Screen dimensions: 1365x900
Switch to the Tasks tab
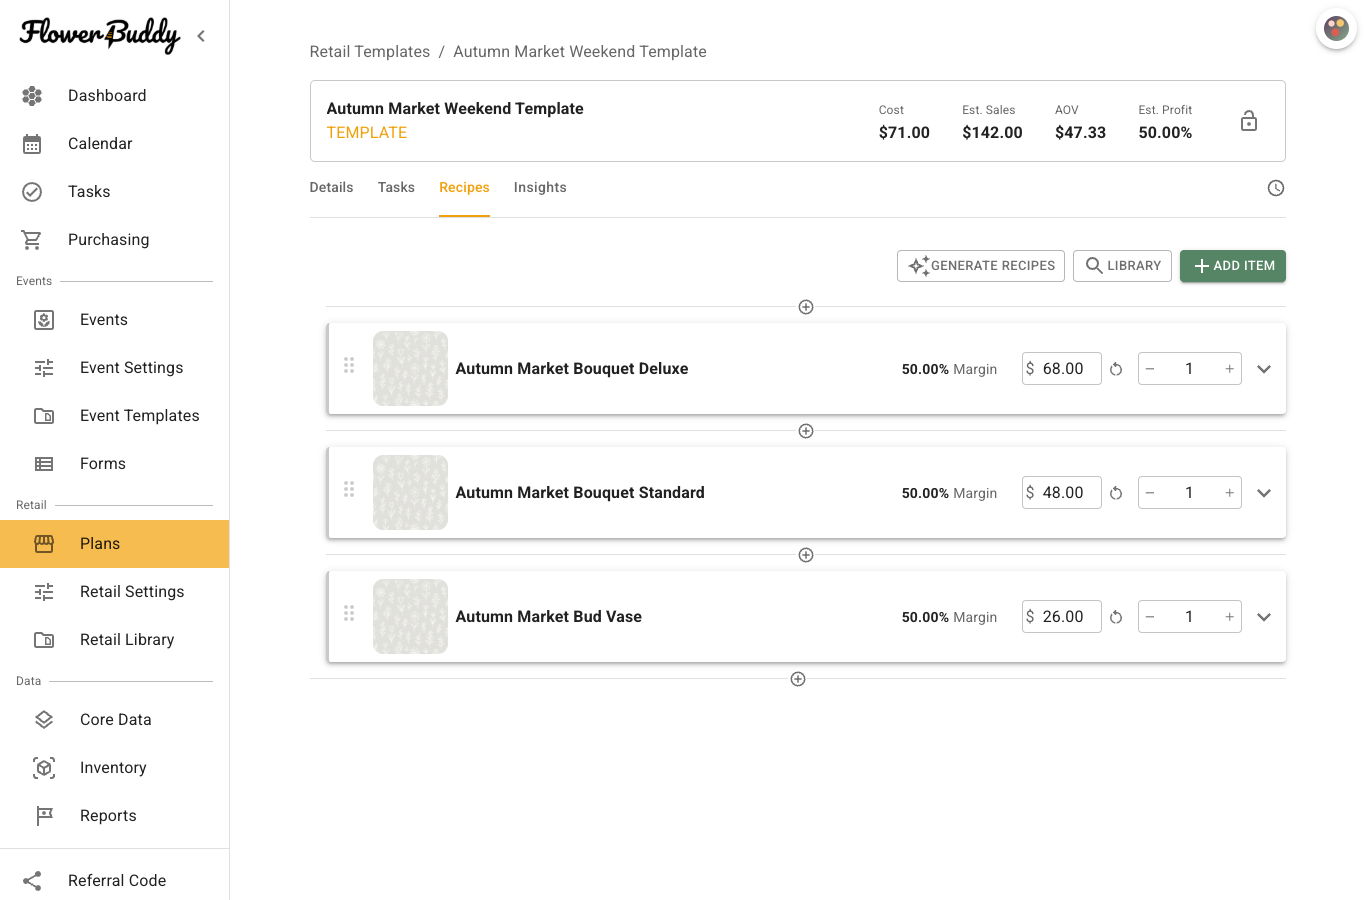tap(396, 188)
